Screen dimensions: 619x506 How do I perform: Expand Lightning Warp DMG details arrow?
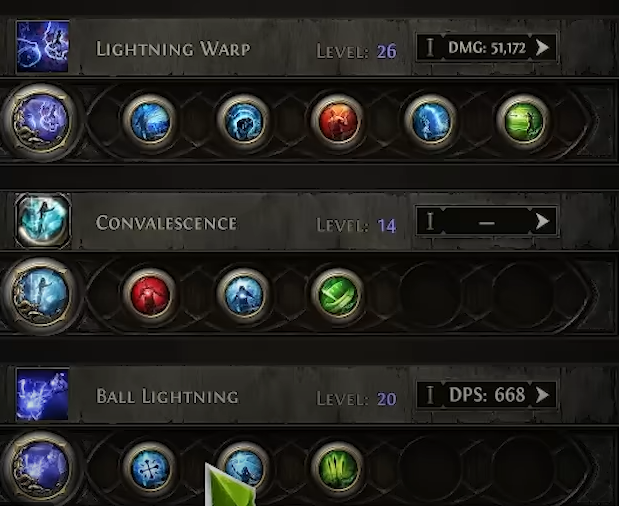(x=542, y=48)
